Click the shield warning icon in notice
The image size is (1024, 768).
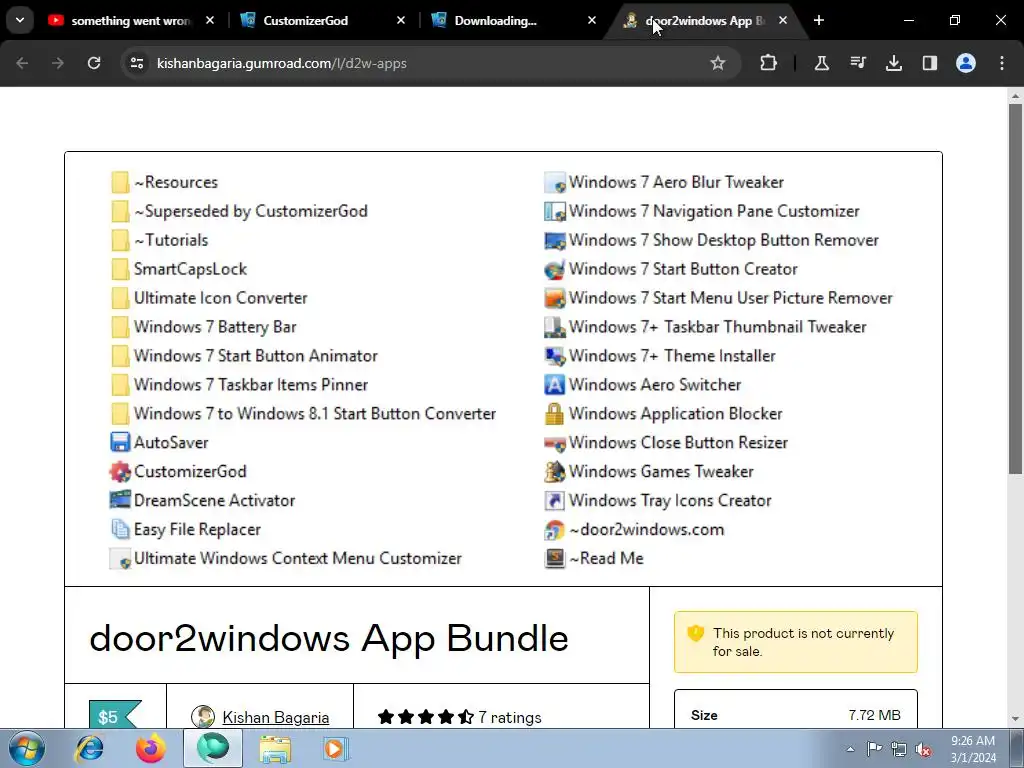[696, 633]
